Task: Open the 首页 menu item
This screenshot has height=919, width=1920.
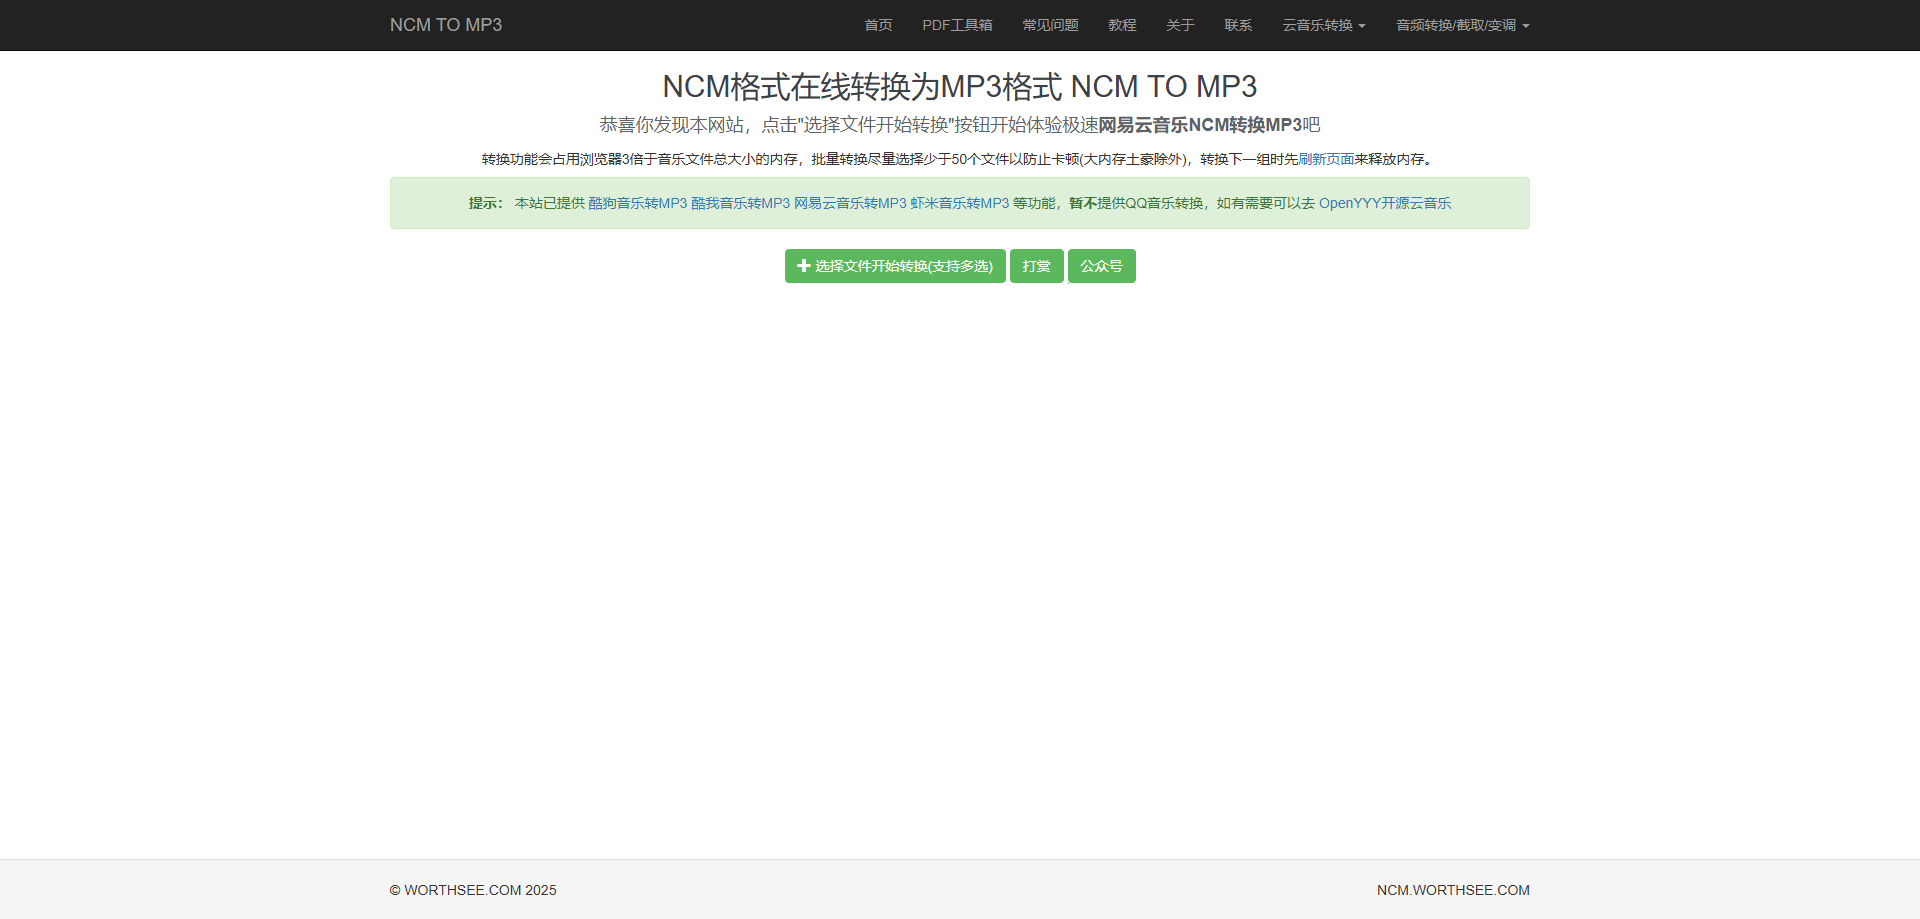Action: [x=877, y=25]
